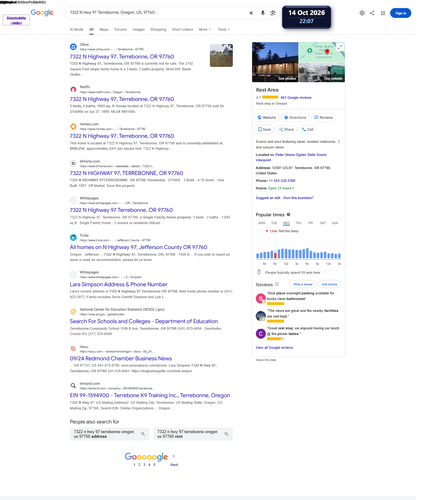Open the Google apps grid icon
Image resolution: width=421 pixels, height=500 pixels.
click(x=383, y=13)
